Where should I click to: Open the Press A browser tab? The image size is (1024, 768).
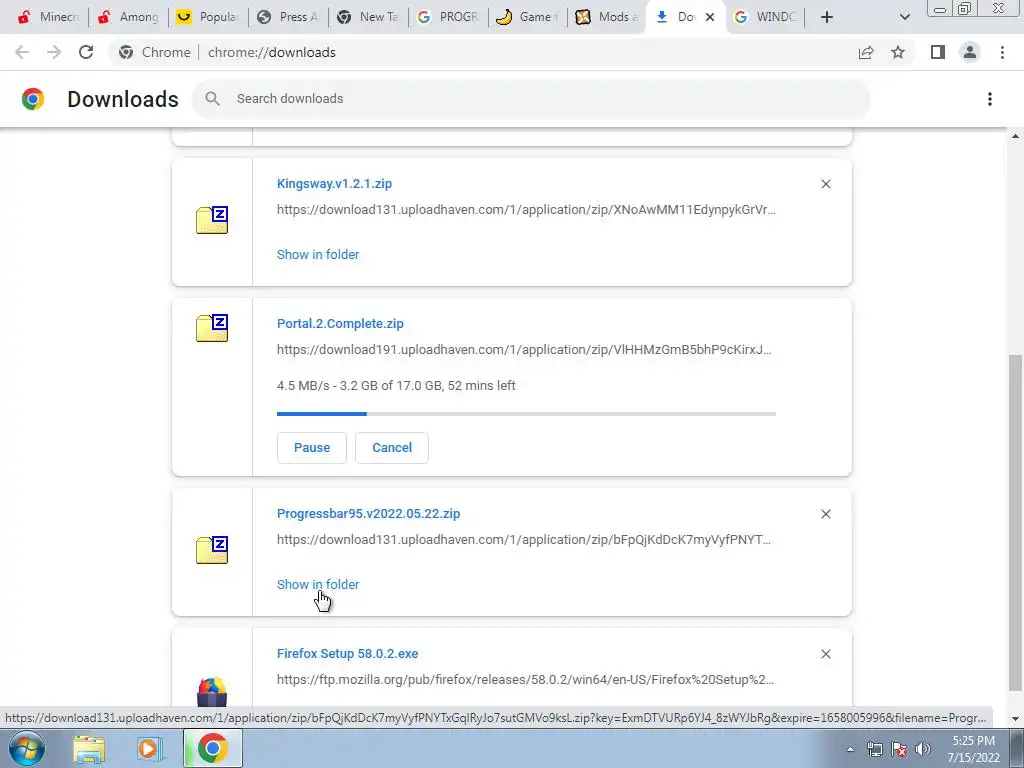point(289,17)
